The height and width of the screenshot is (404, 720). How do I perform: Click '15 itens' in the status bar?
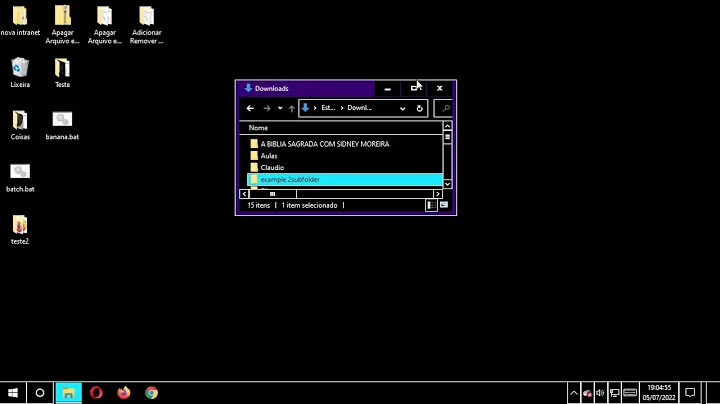coord(259,206)
